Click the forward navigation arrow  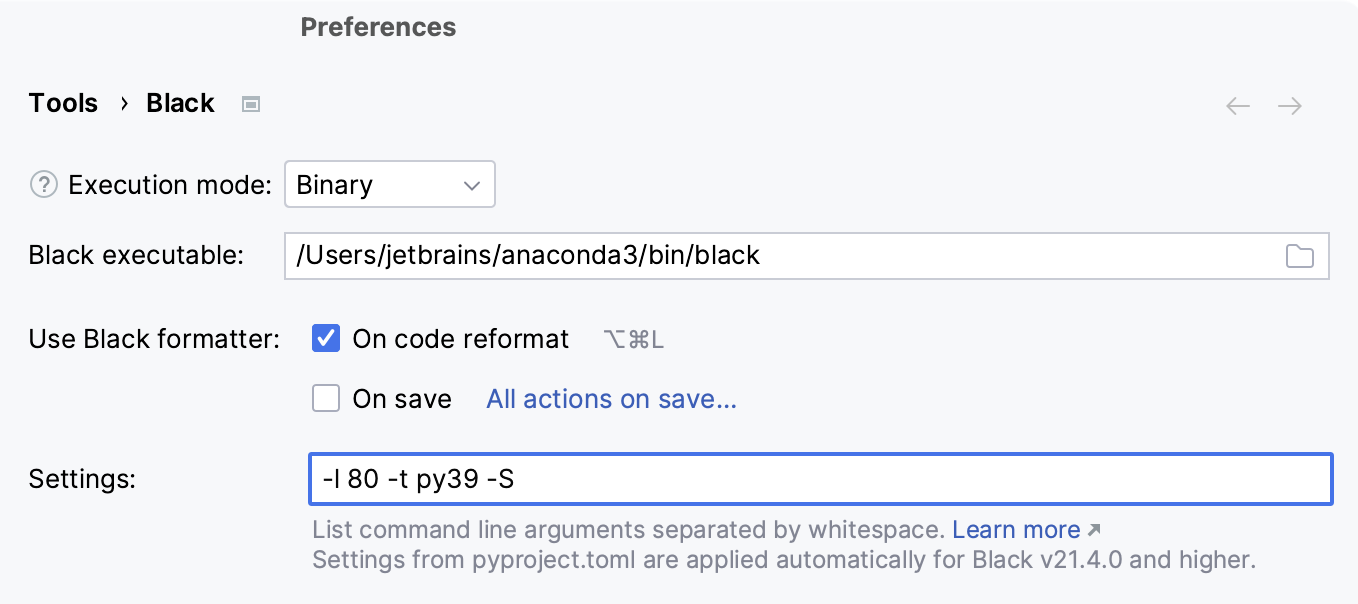pyautogui.click(x=1289, y=105)
